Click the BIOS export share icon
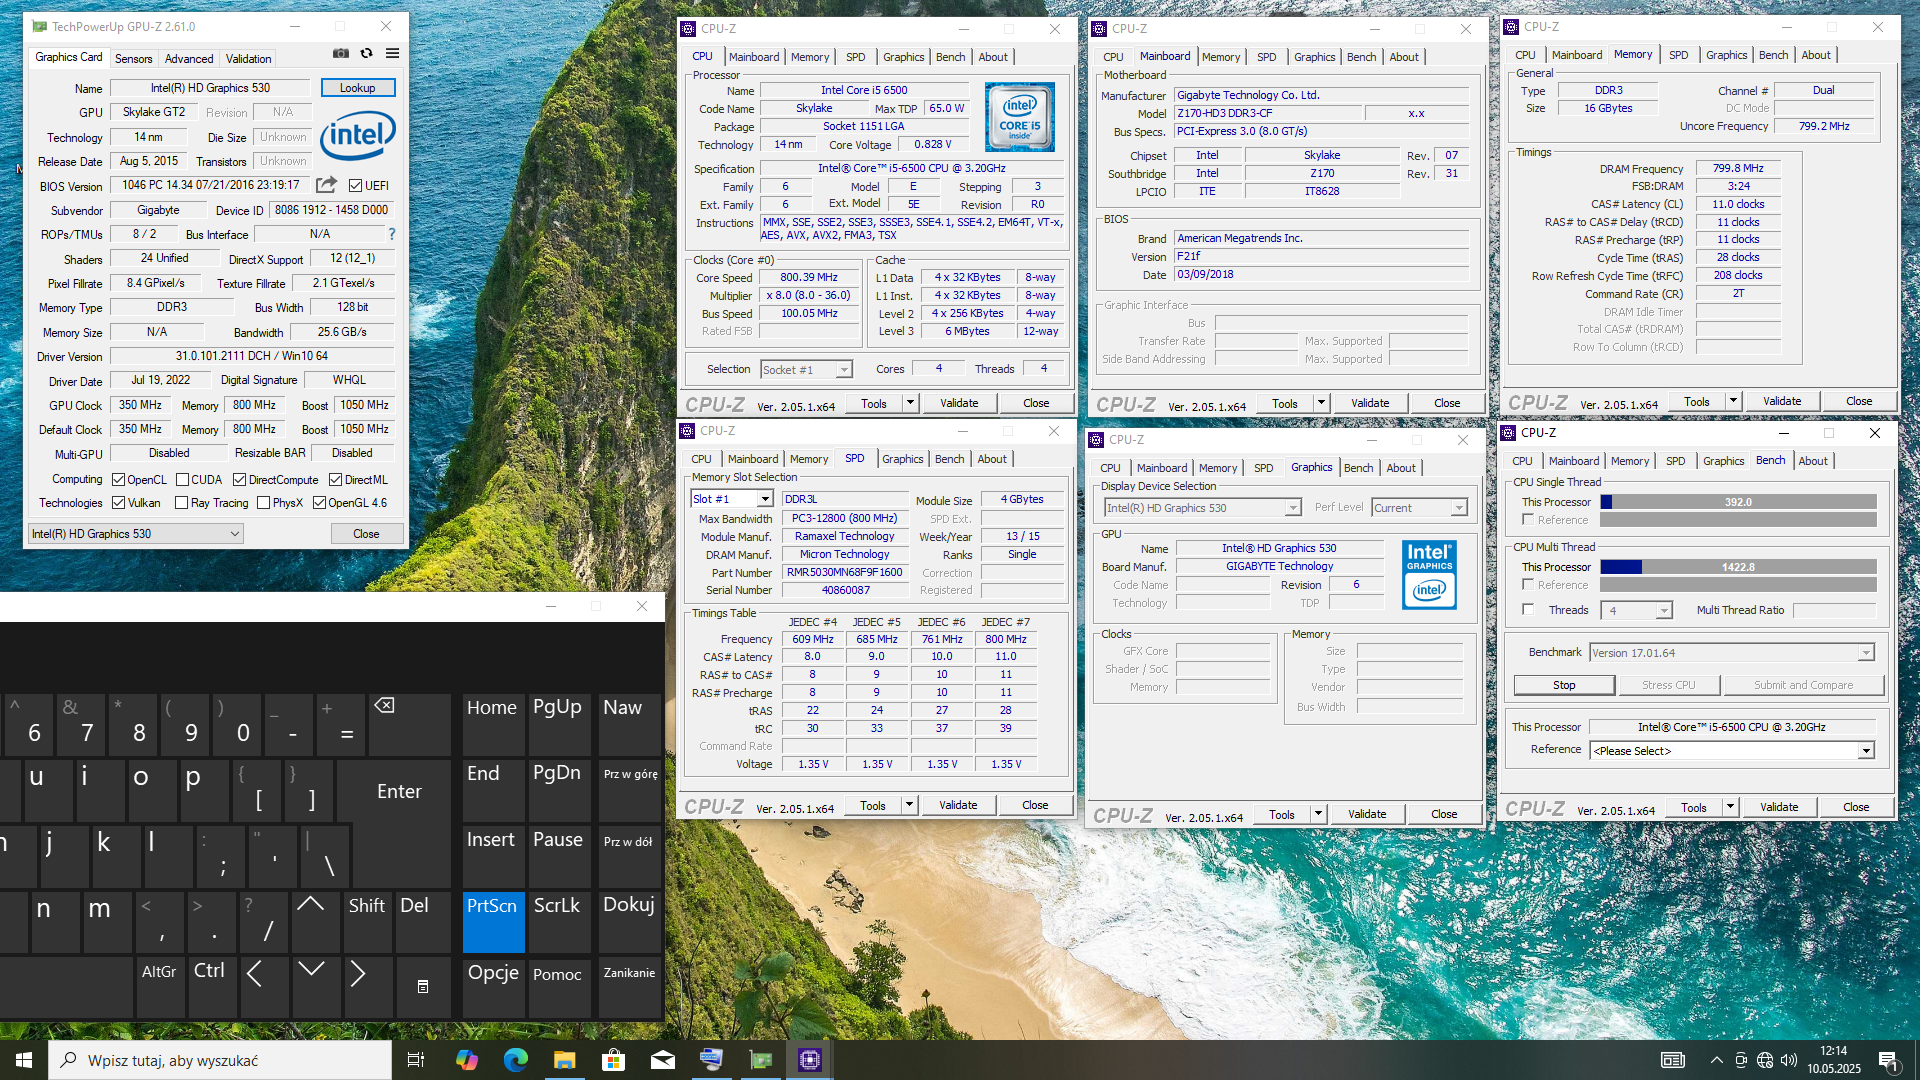1920x1080 pixels. pos(326,185)
